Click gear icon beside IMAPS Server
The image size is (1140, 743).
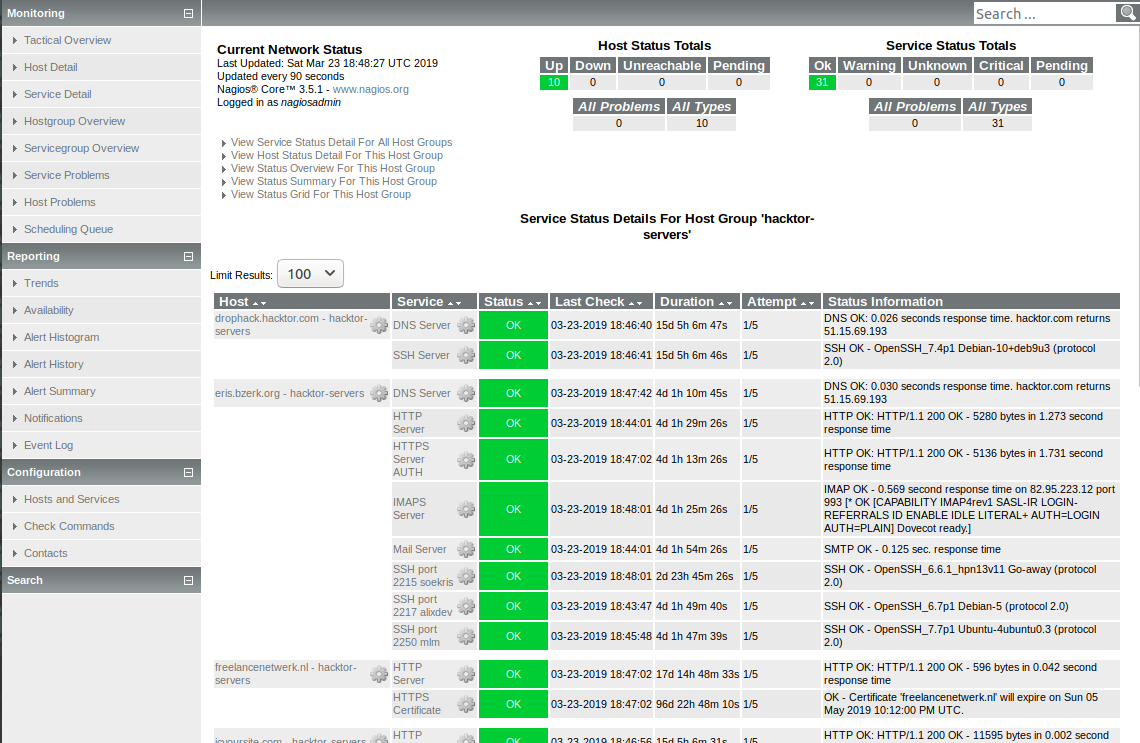click(466, 509)
